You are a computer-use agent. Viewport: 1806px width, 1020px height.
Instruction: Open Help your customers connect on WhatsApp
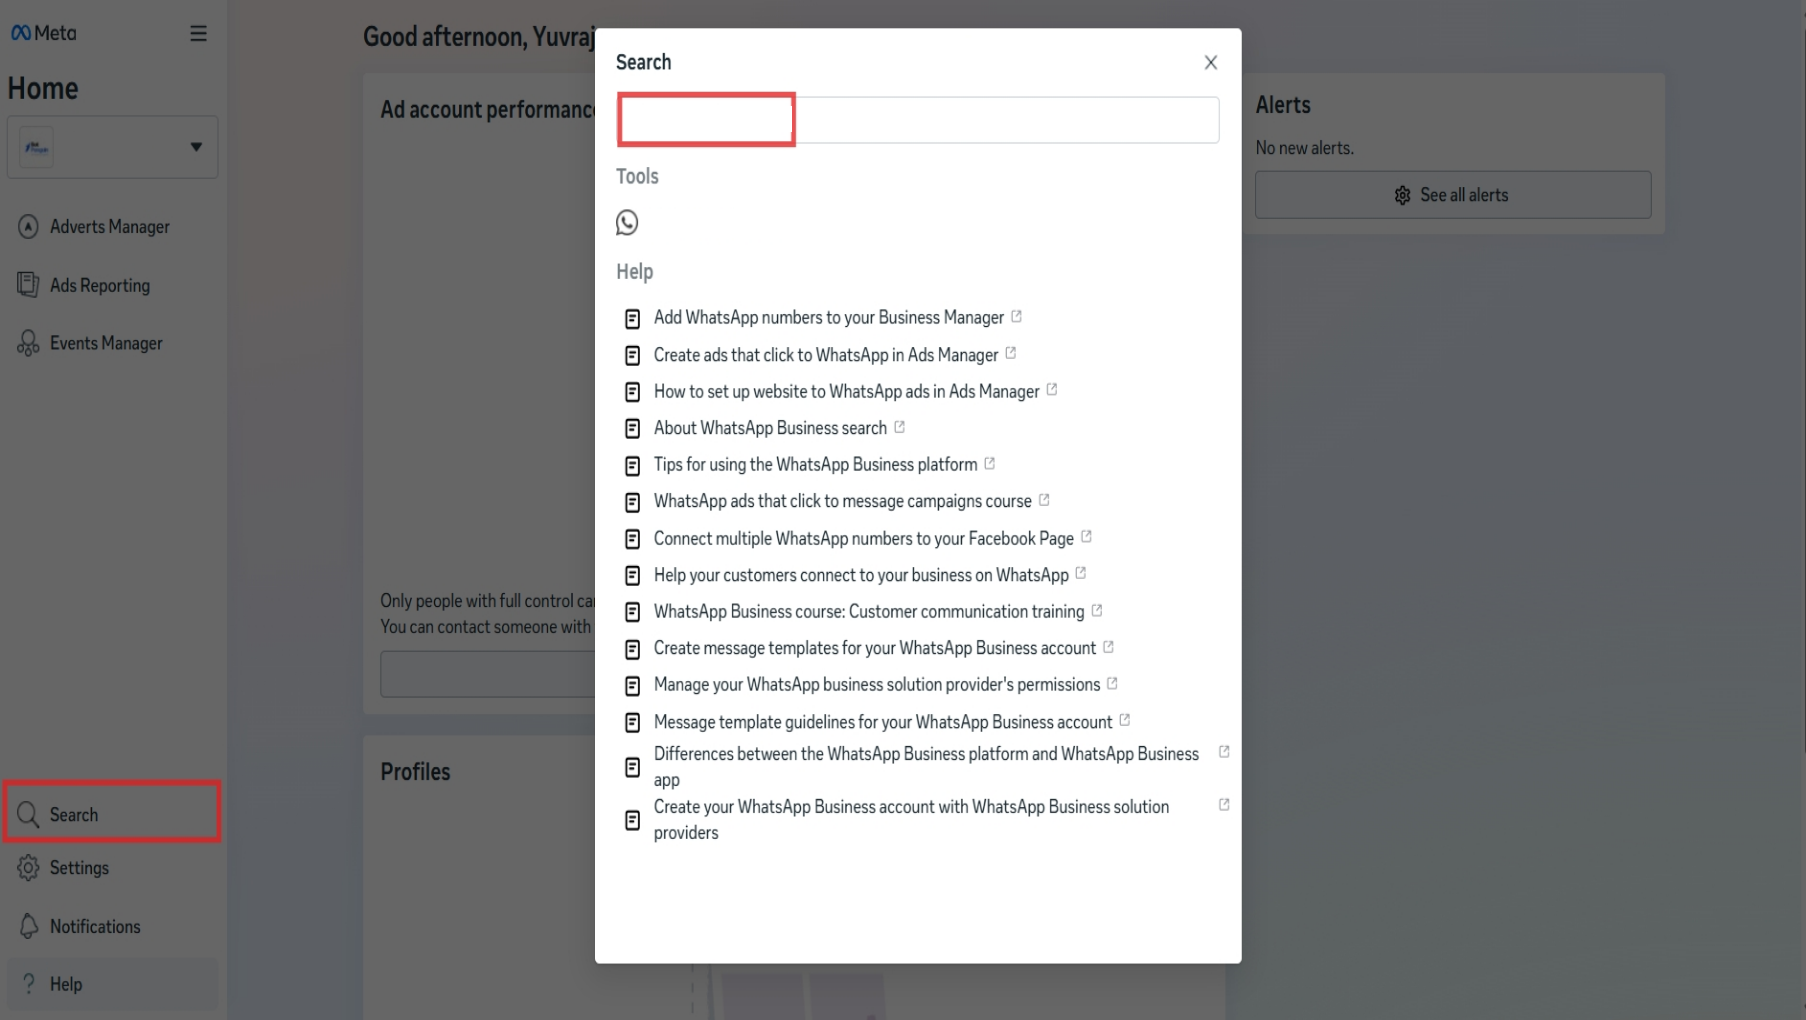pos(861,575)
